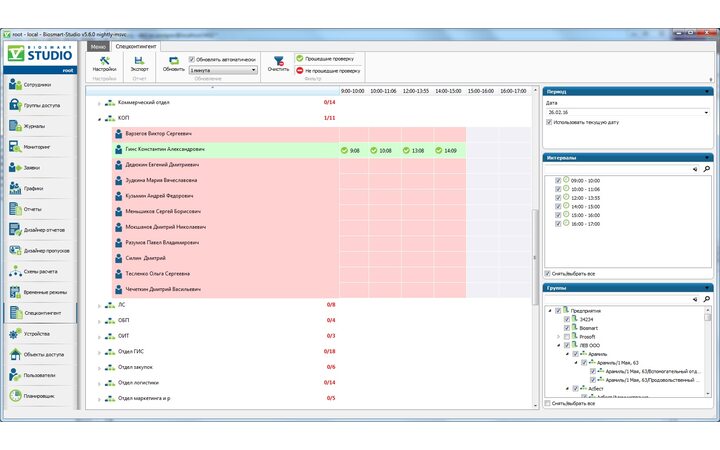The height and width of the screenshot is (450, 720).
Task: Collapse the КОП department group
Action: point(98,118)
